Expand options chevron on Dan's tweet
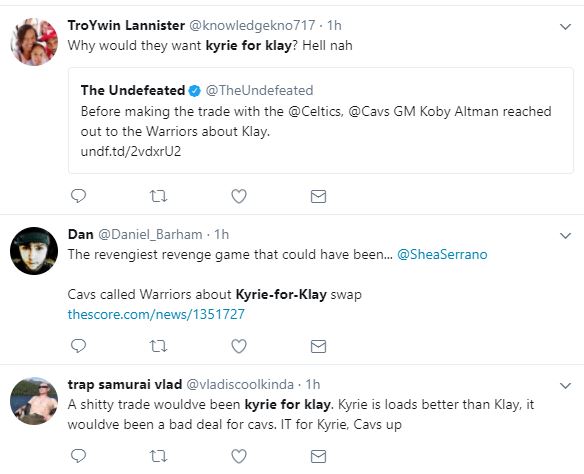The image size is (584, 474). 565,236
